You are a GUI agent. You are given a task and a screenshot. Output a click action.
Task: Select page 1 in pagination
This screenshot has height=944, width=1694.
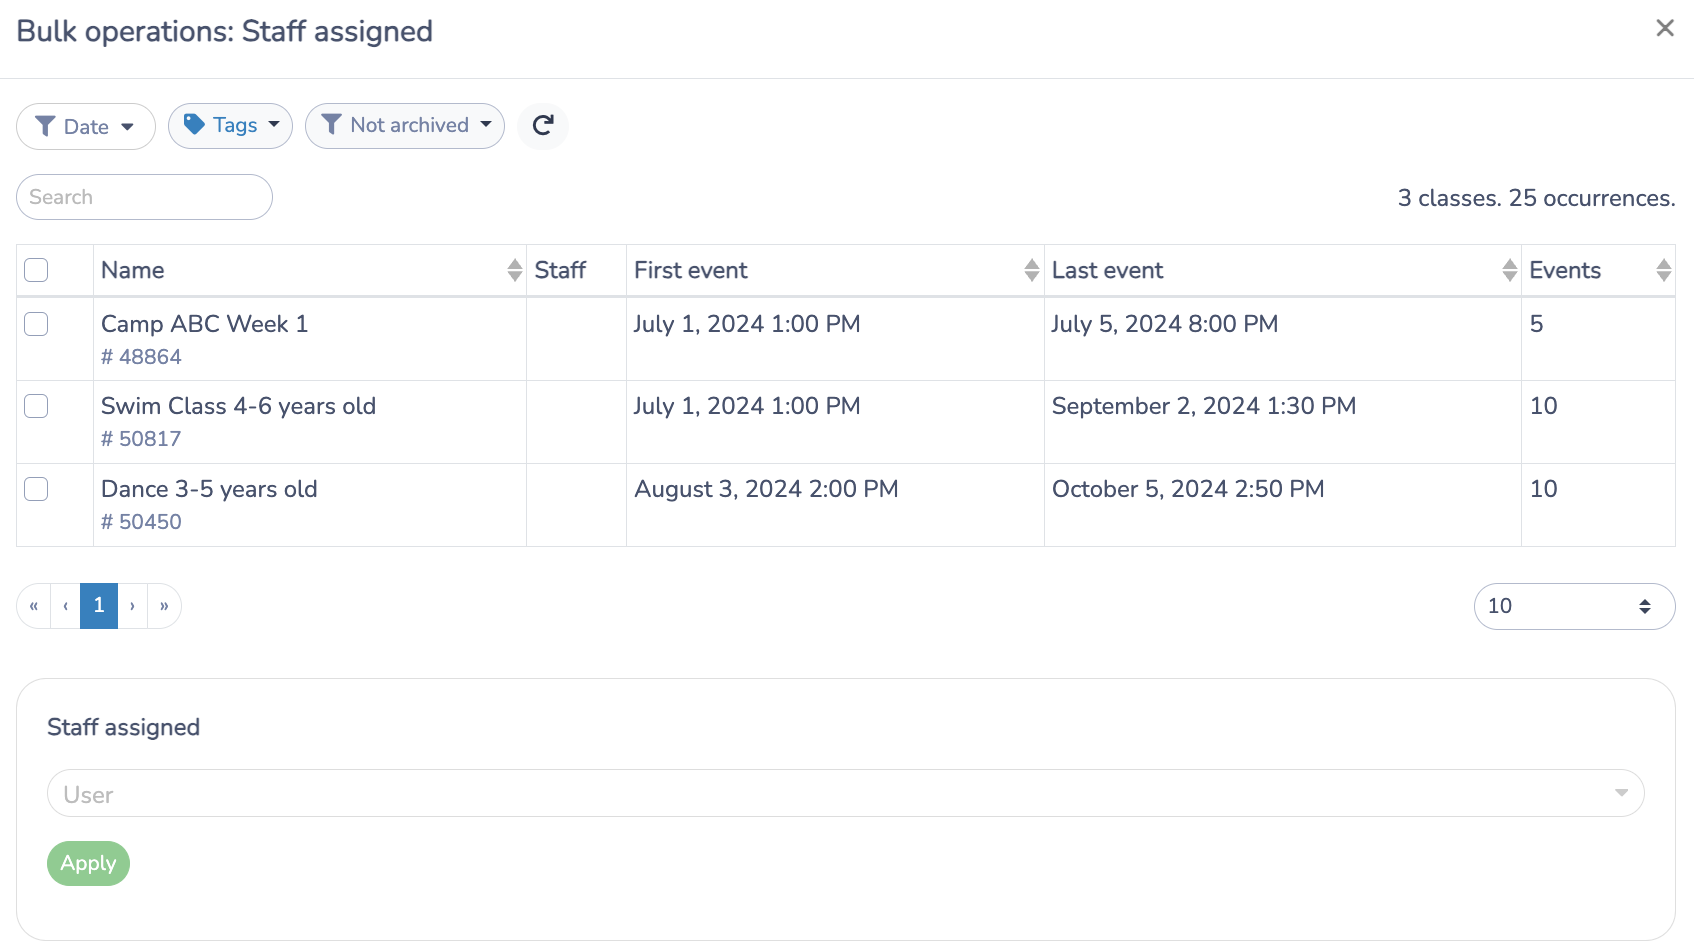99,606
